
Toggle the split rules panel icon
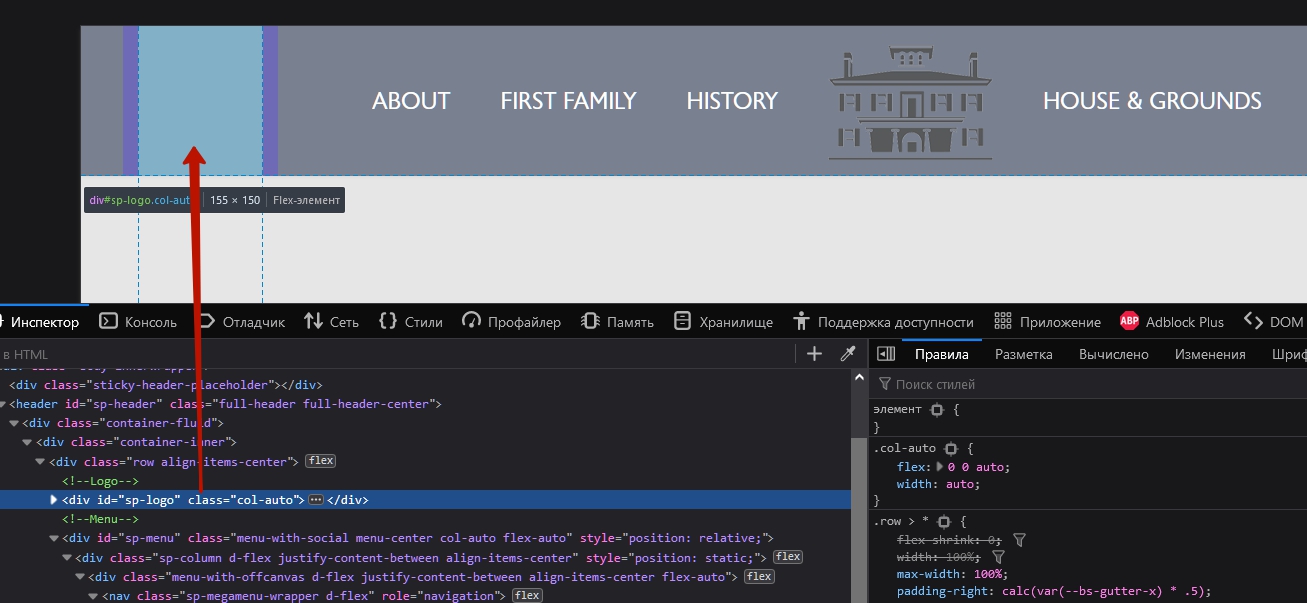[x=886, y=354]
